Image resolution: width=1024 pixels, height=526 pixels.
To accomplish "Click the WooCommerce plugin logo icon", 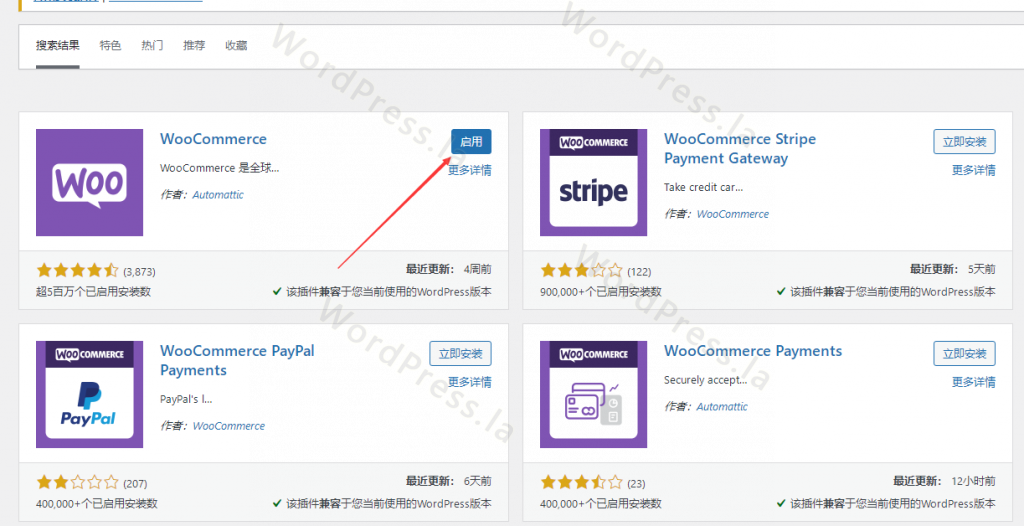I will 89,182.
